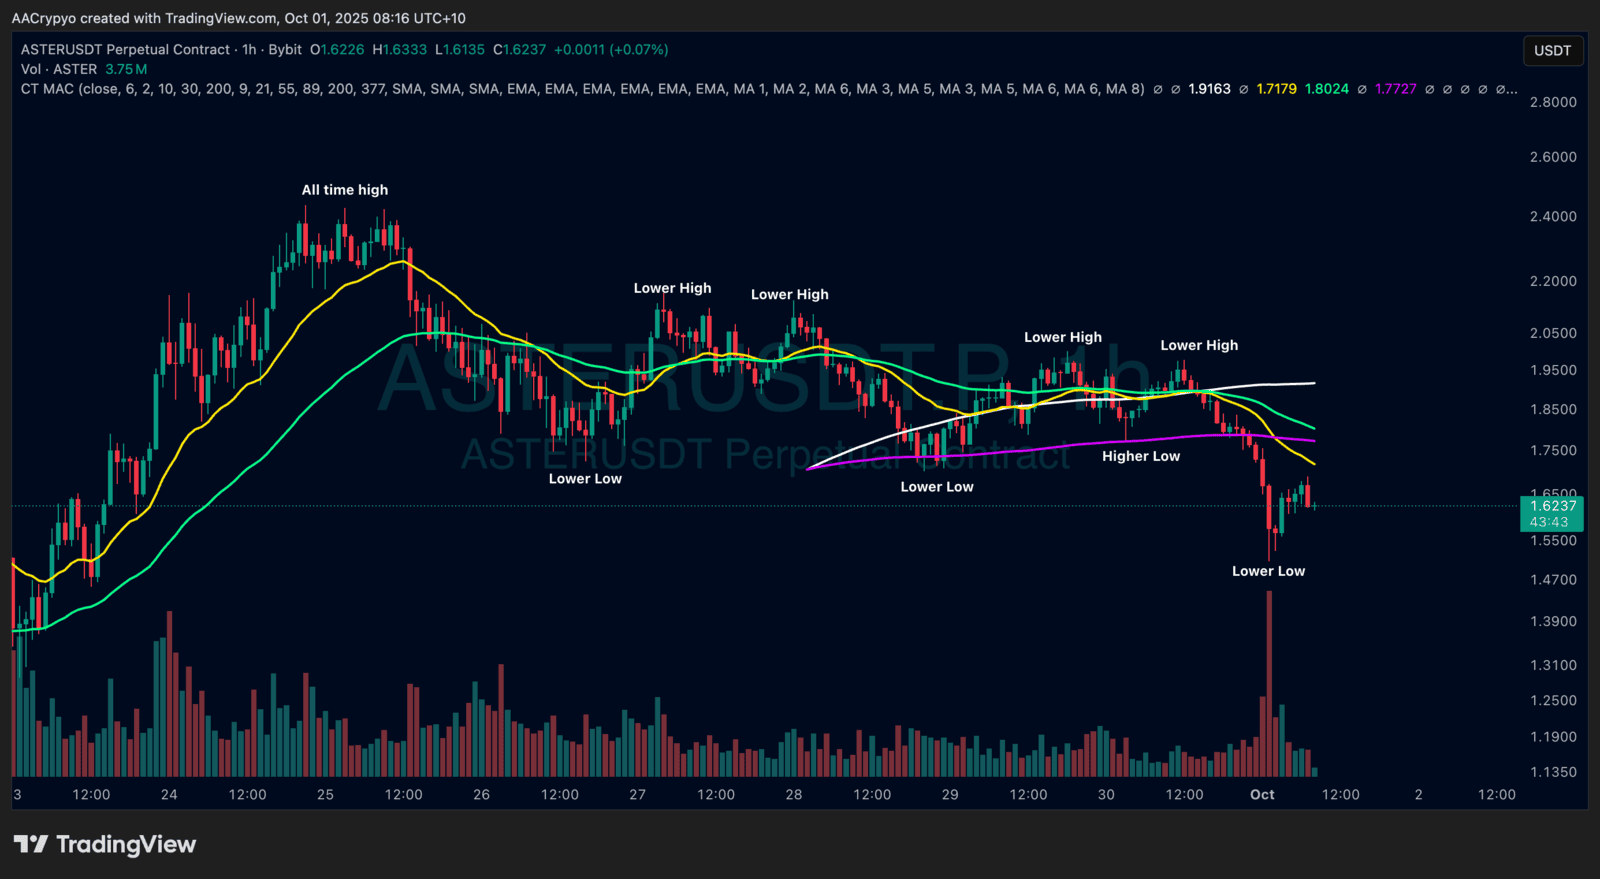The image size is (1600, 879).
Task: Click the TradingView logo icon at bottom-left
Action: (31, 845)
